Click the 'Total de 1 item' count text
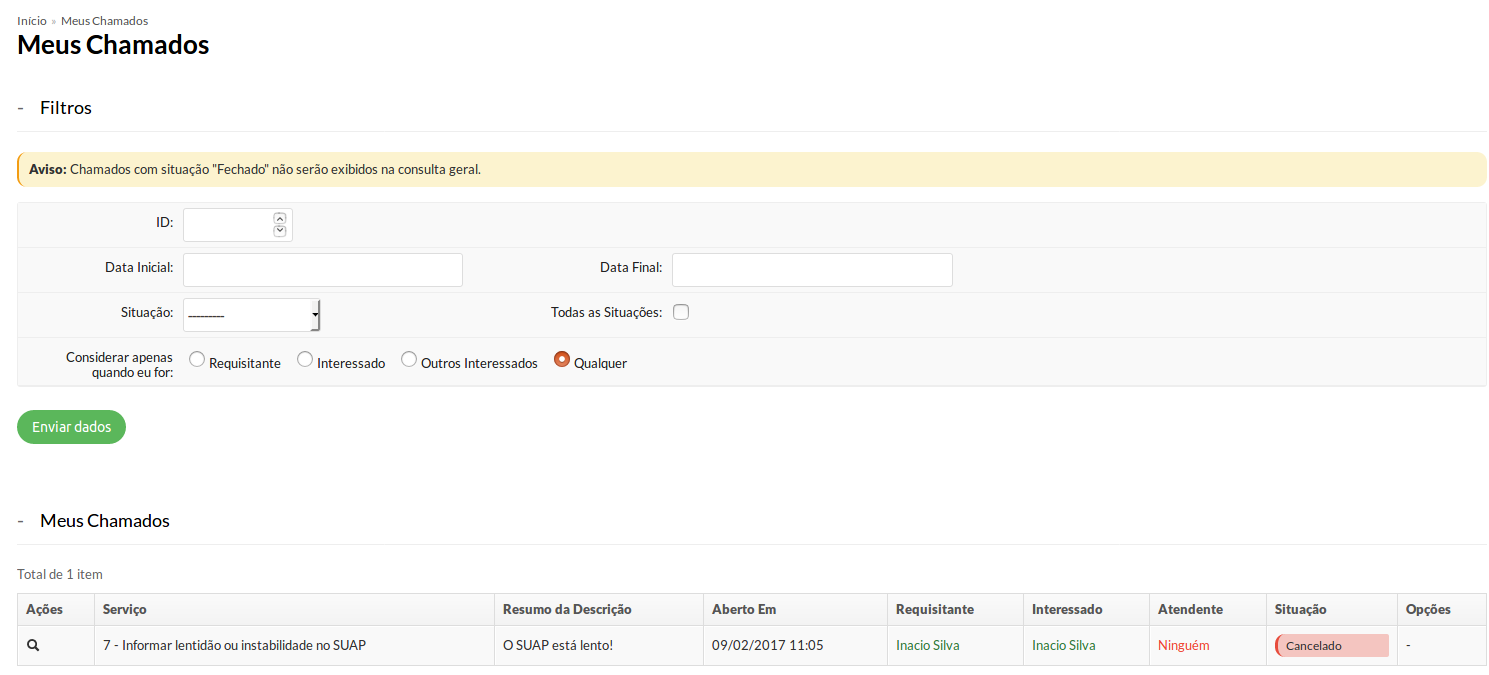This screenshot has height=675, width=1489. coord(60,575)
